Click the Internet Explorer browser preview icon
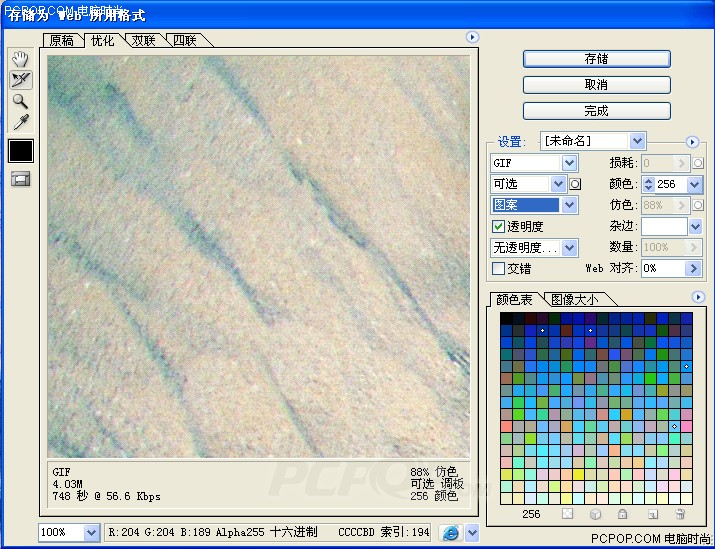 (x=451, y=533)
